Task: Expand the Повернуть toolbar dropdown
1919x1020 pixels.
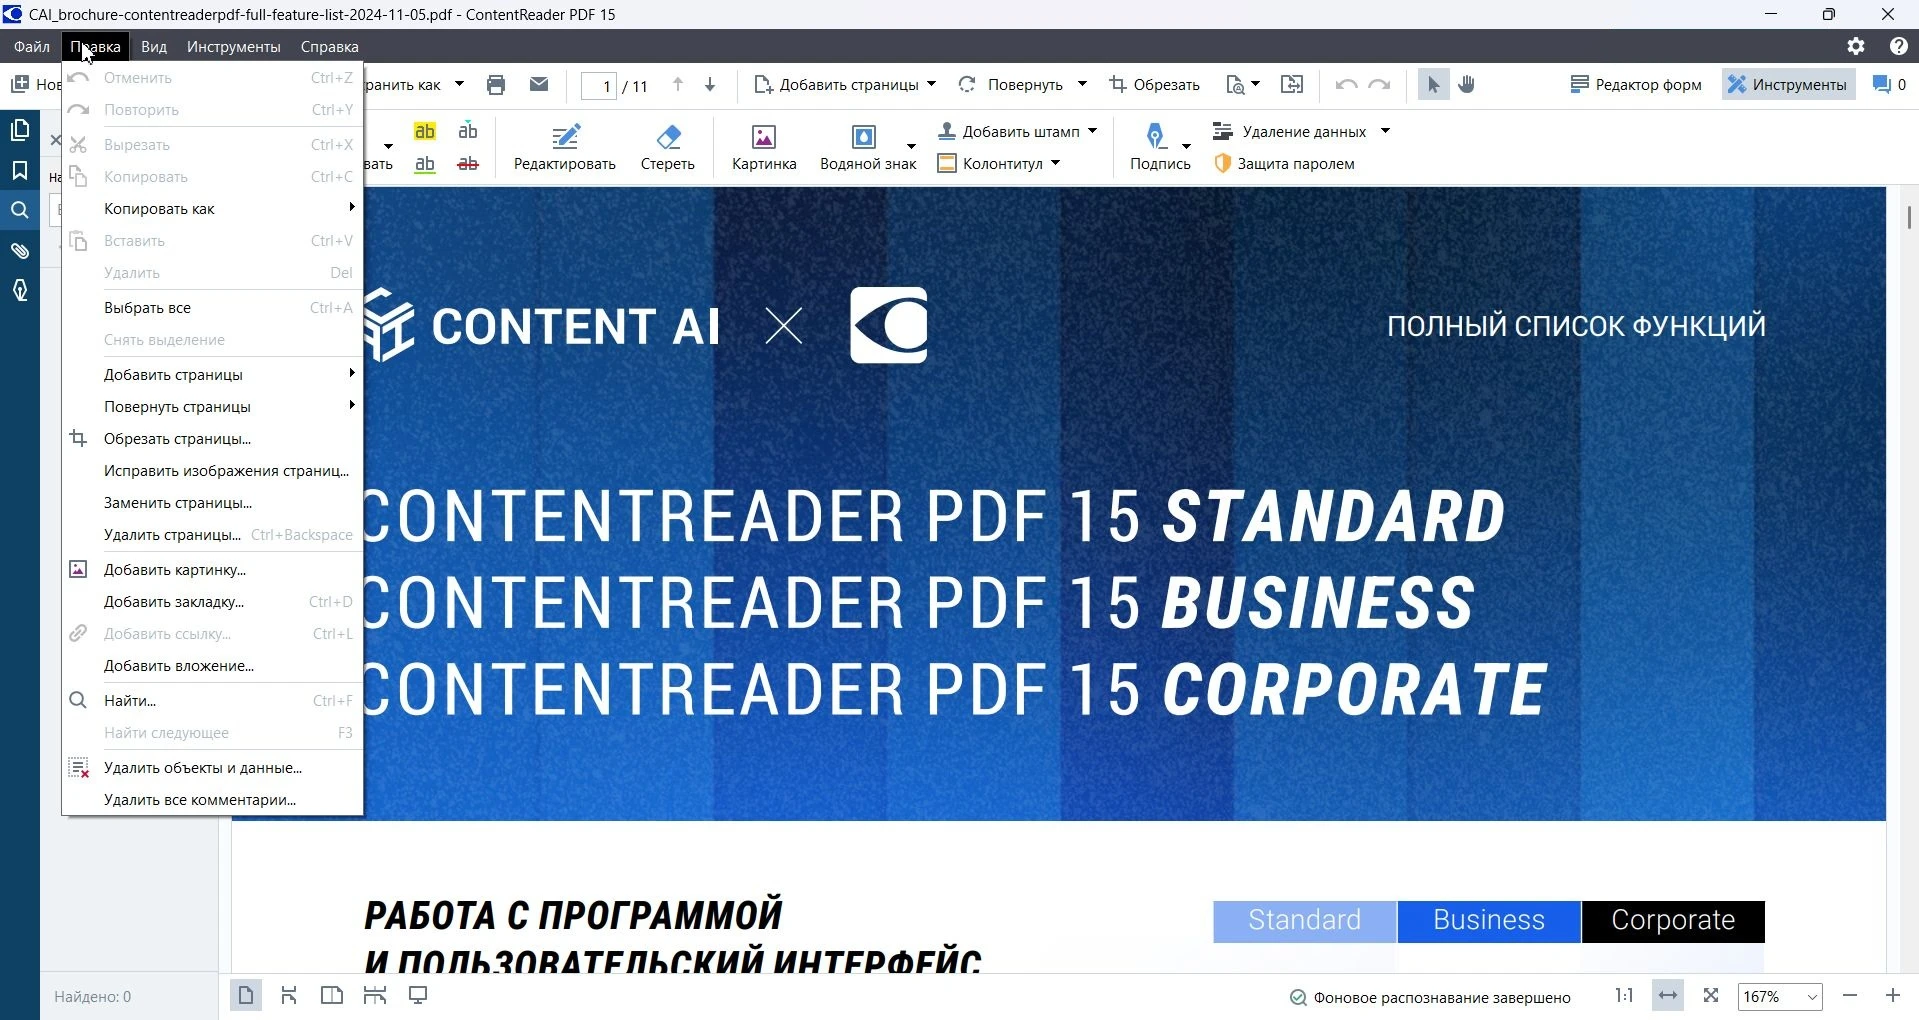Action: 1082,84
